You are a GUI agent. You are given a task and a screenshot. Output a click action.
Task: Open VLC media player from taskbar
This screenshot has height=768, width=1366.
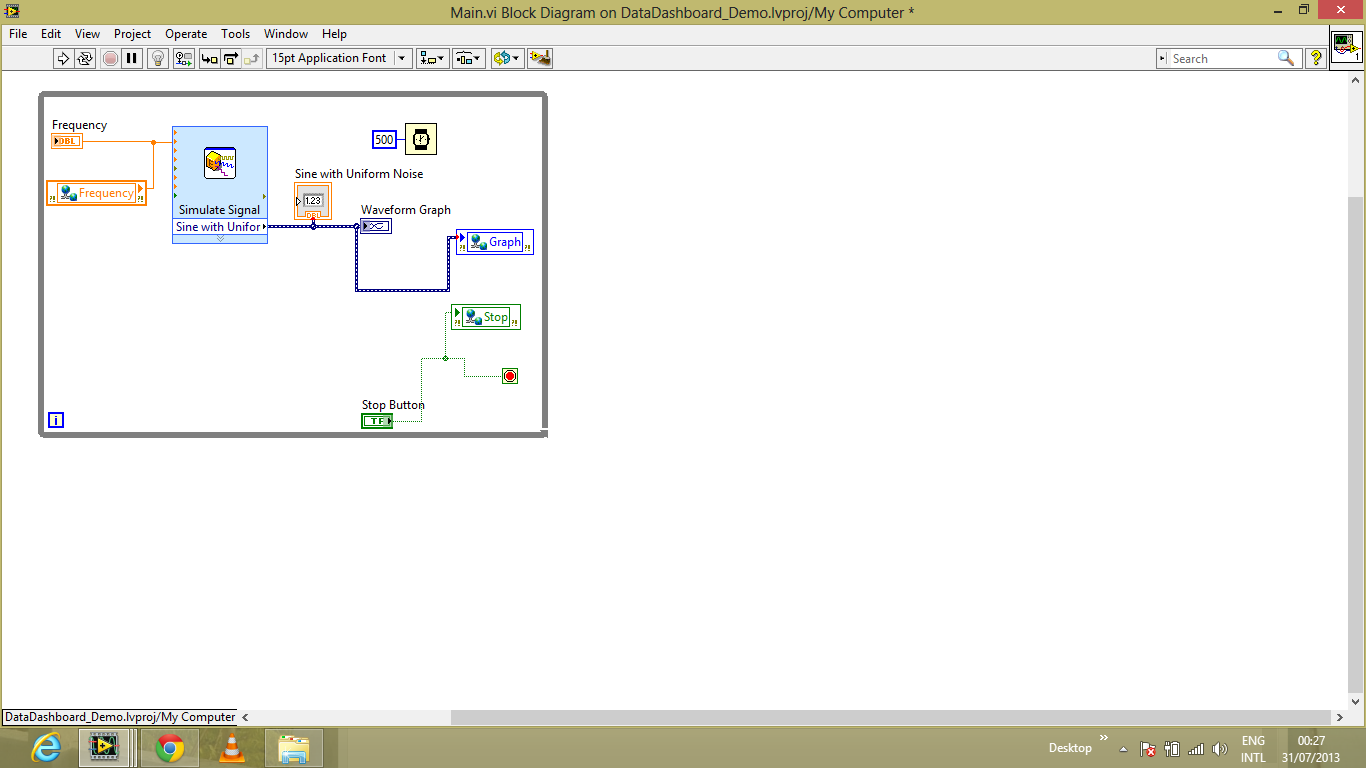coord(231,747)
